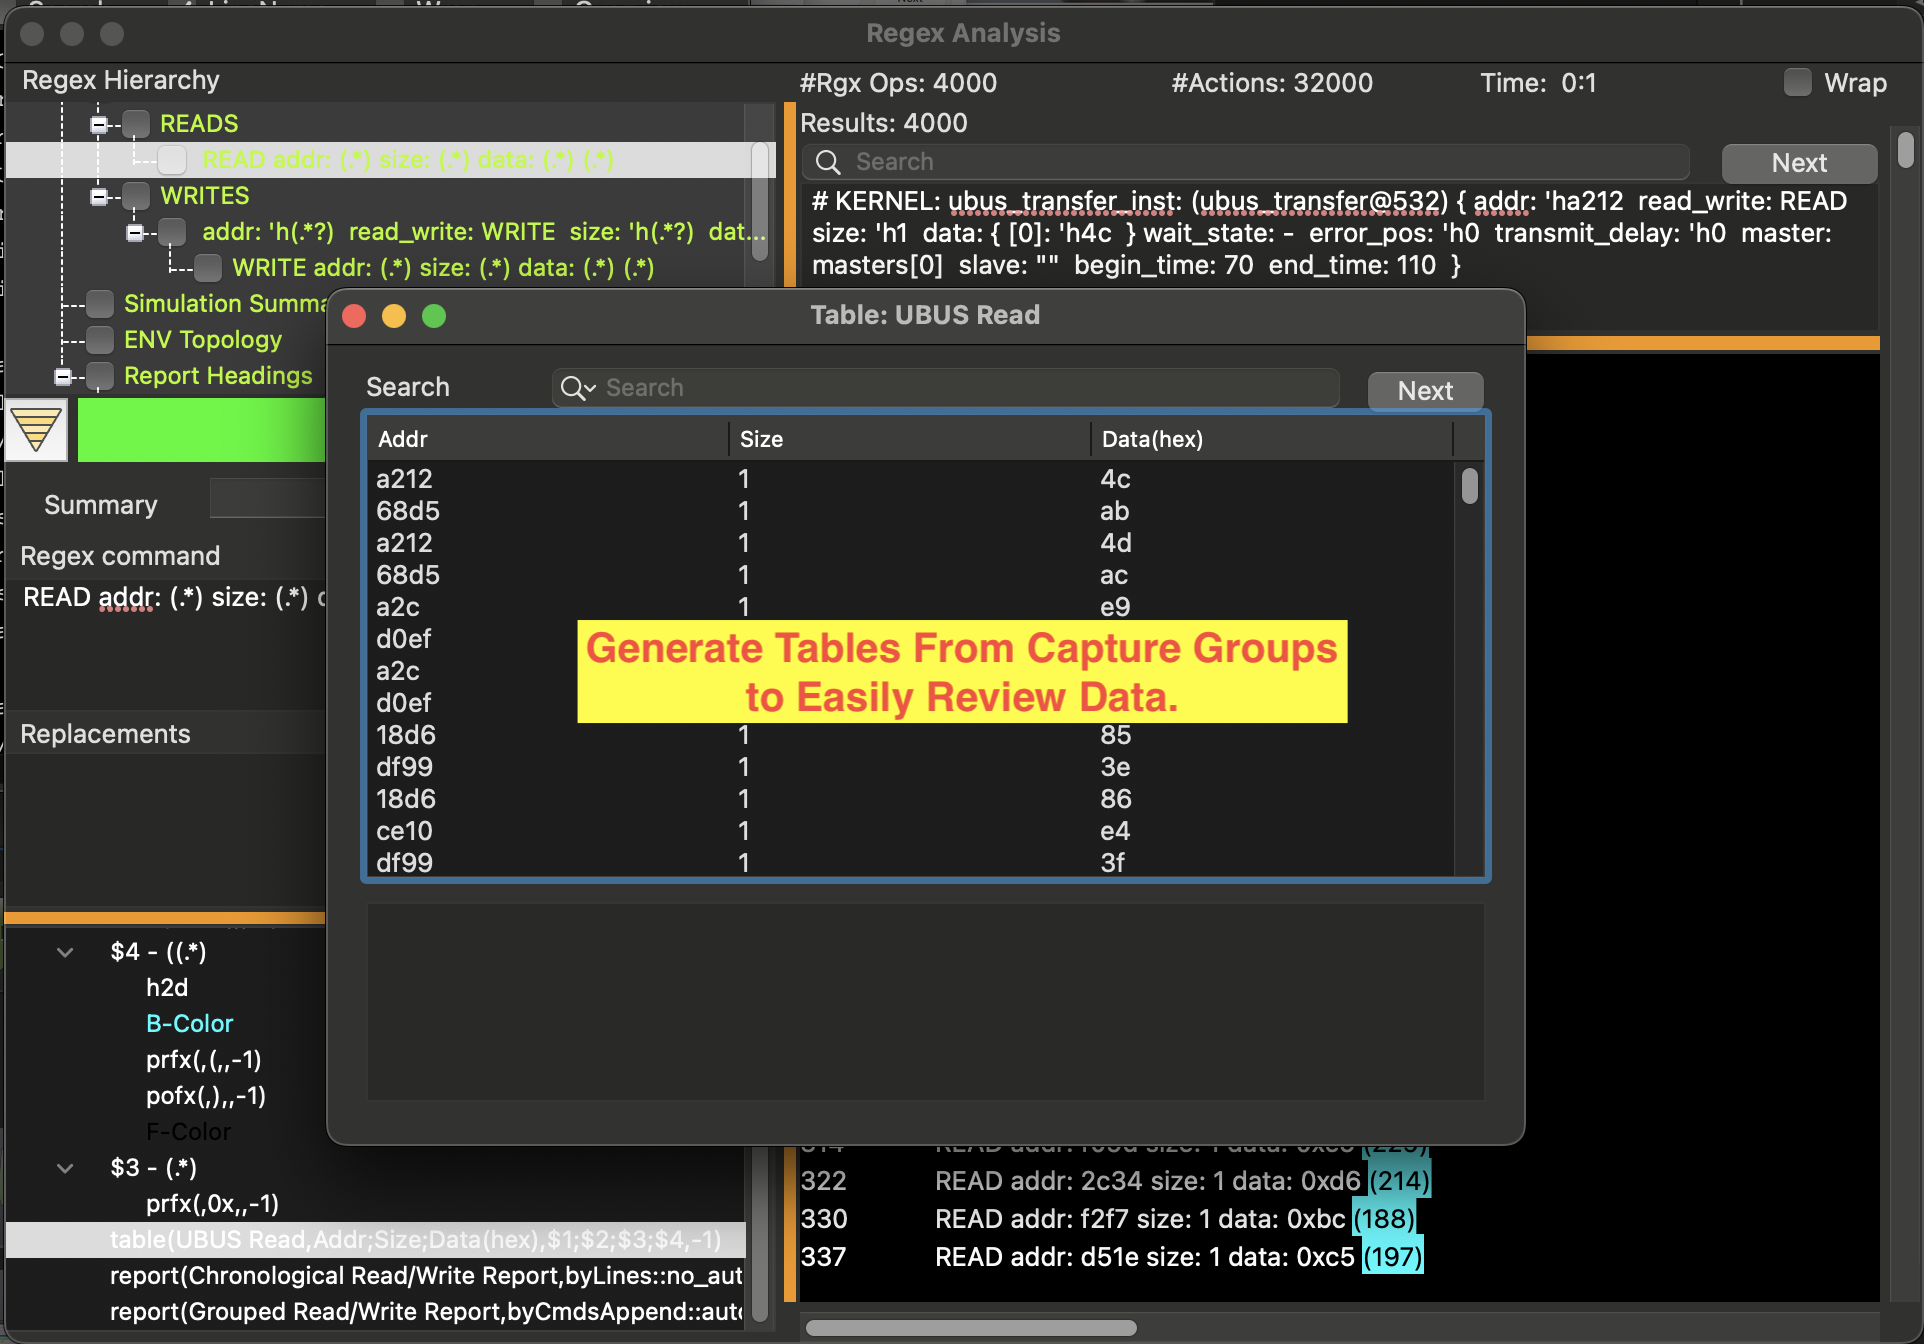
Task: Click the data cell e4
Action: 1115,831
